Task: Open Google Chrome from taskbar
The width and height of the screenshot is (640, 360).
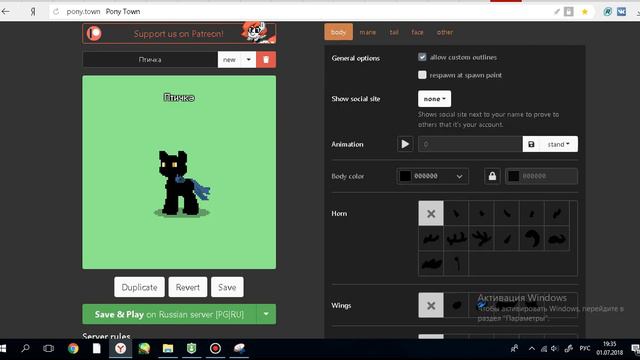Action: 73,349
